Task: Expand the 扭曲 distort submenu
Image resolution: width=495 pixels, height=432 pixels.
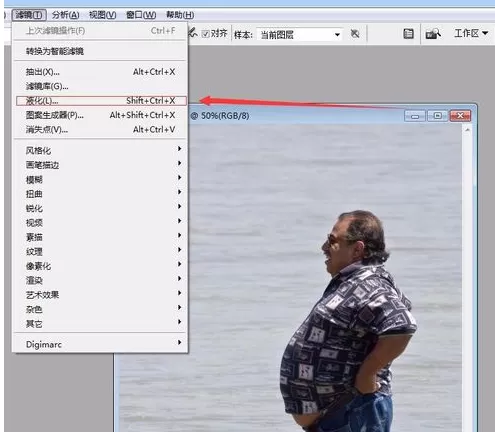Action: [x=100, y=194]
